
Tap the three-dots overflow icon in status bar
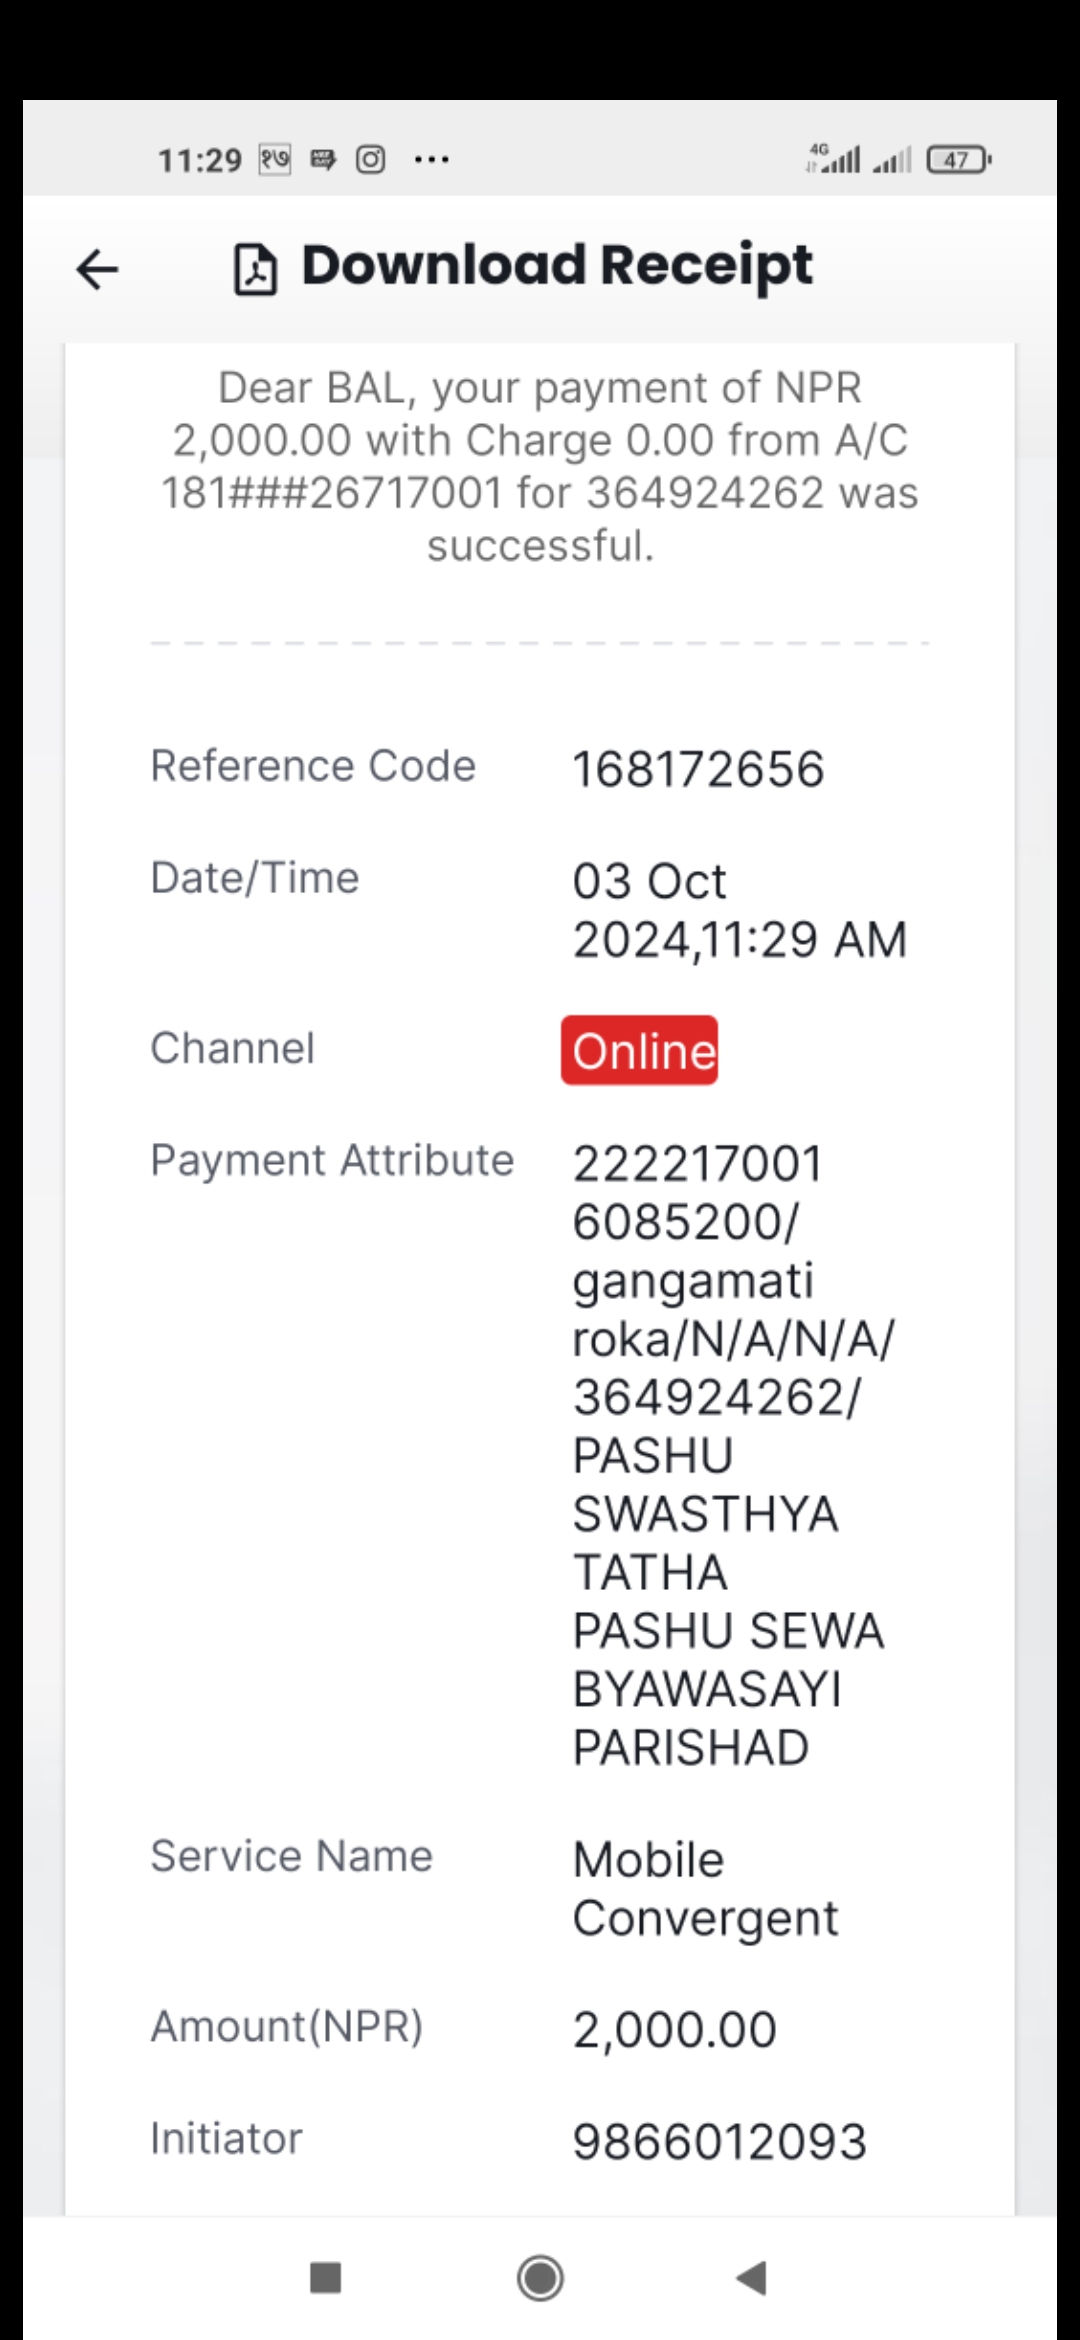click(x=431, y=159)
